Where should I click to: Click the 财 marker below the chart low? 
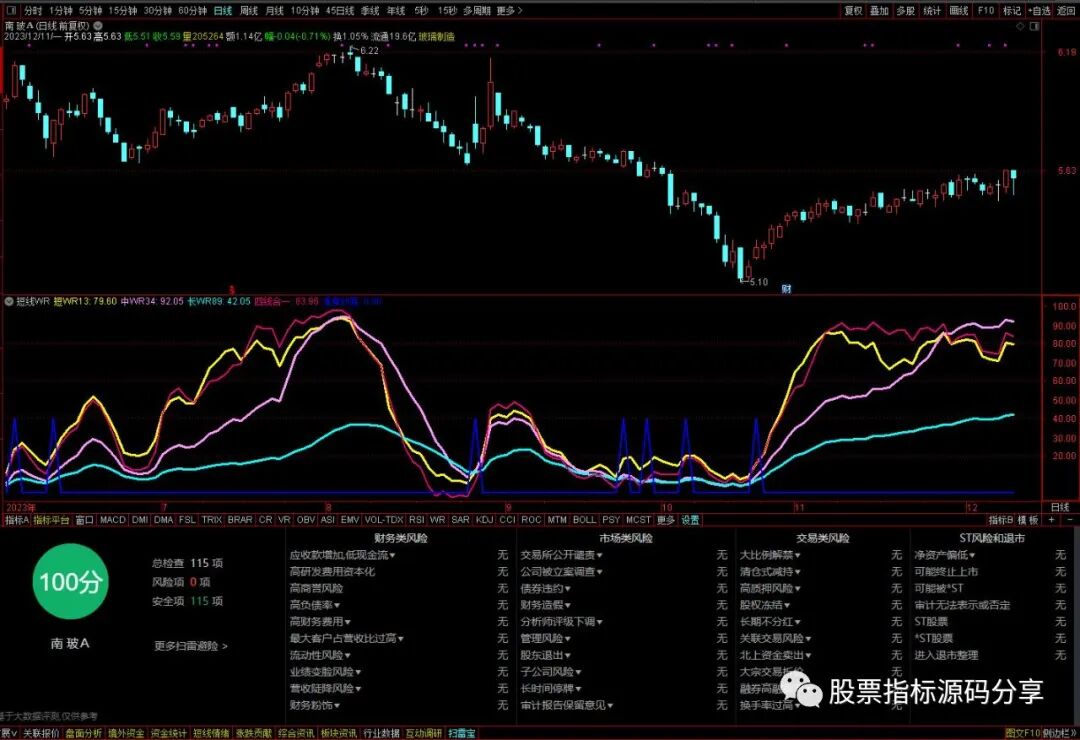(x=787, y=289)
